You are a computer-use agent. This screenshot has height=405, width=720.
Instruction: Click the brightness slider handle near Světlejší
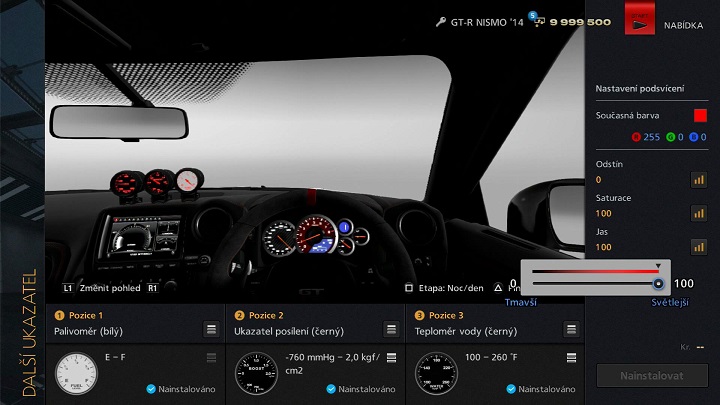click(x=658, y=284)
